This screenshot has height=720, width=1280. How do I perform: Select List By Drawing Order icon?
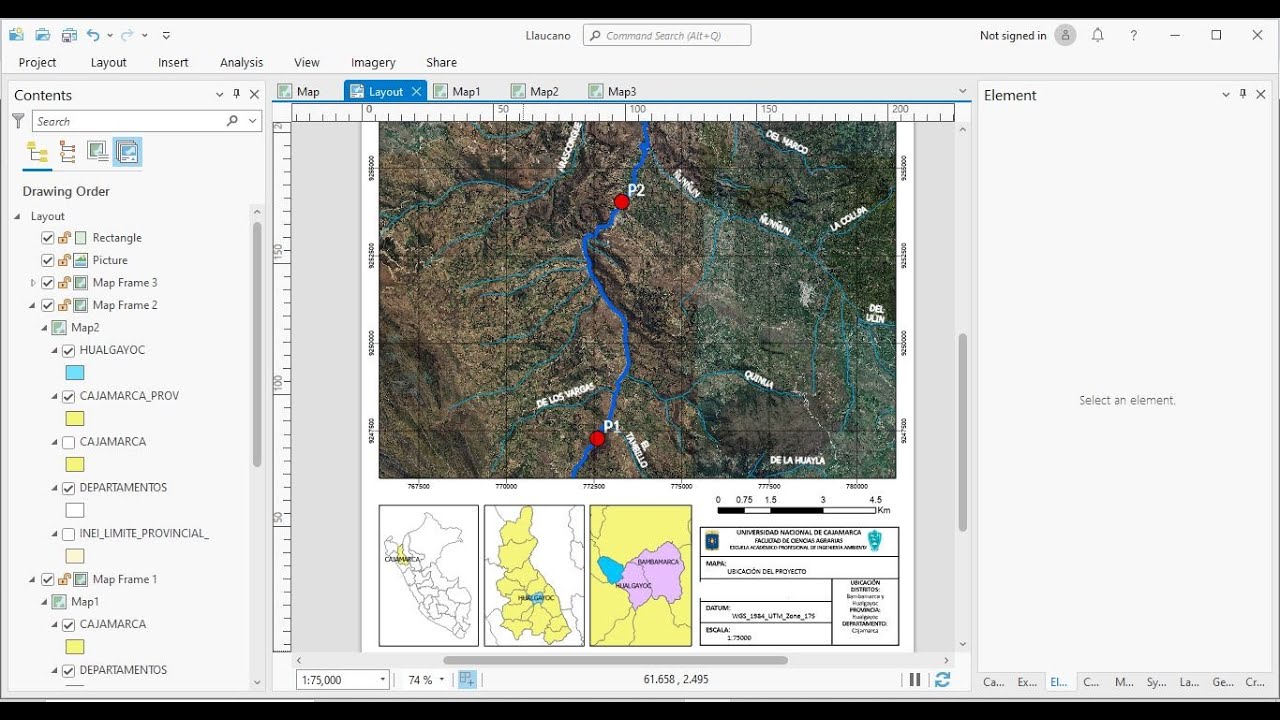[38, 152]
